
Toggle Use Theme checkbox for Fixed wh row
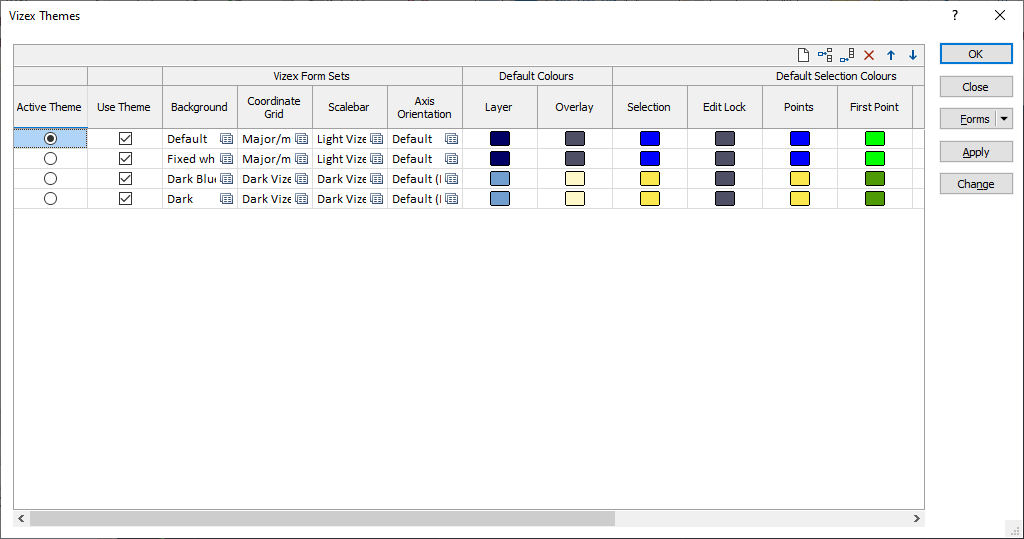tap(125, 159)
